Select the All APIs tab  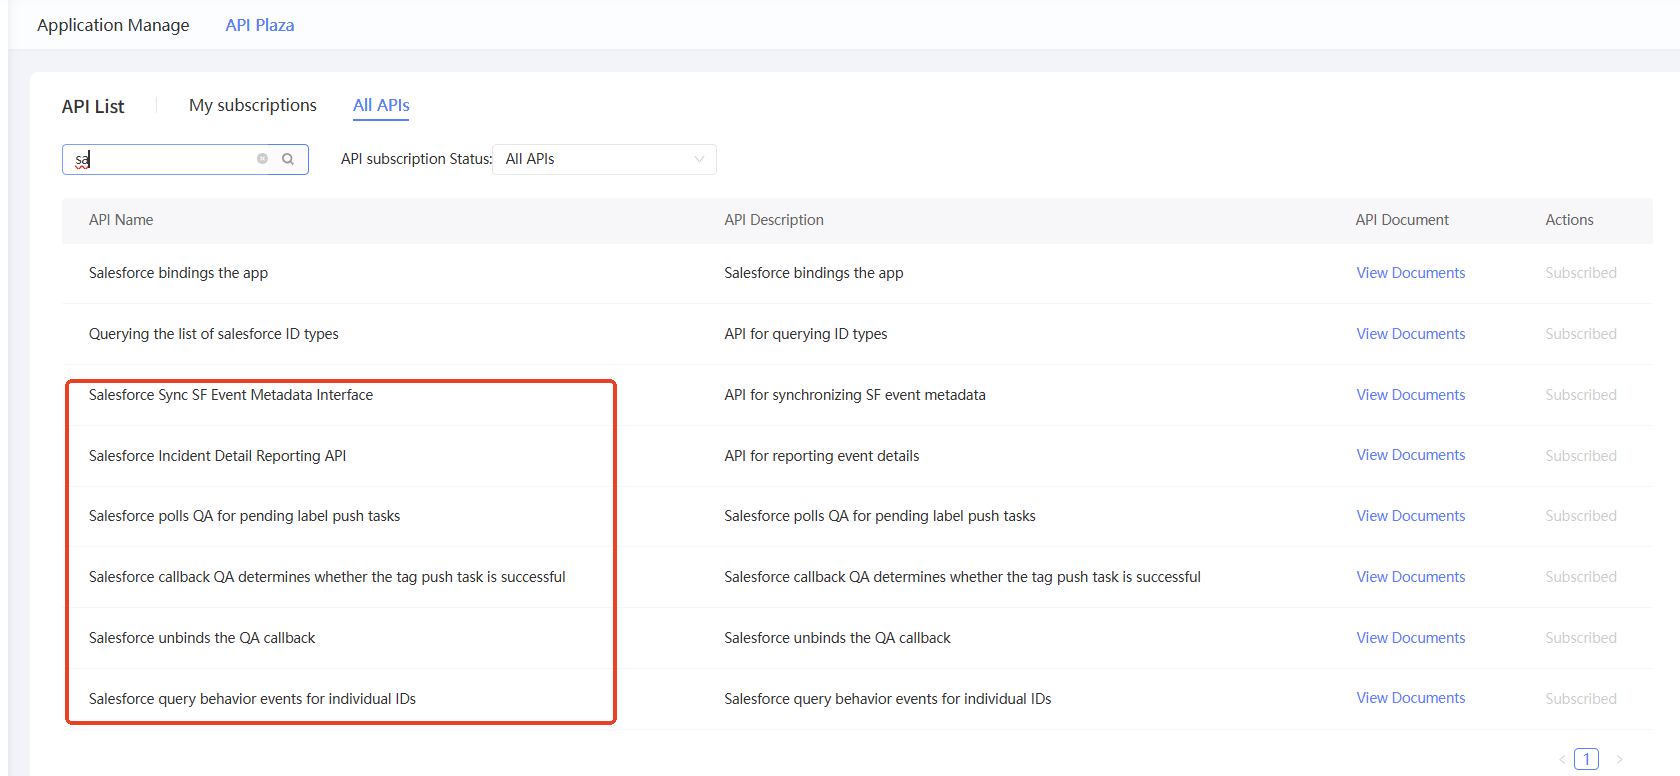(381, 105)
